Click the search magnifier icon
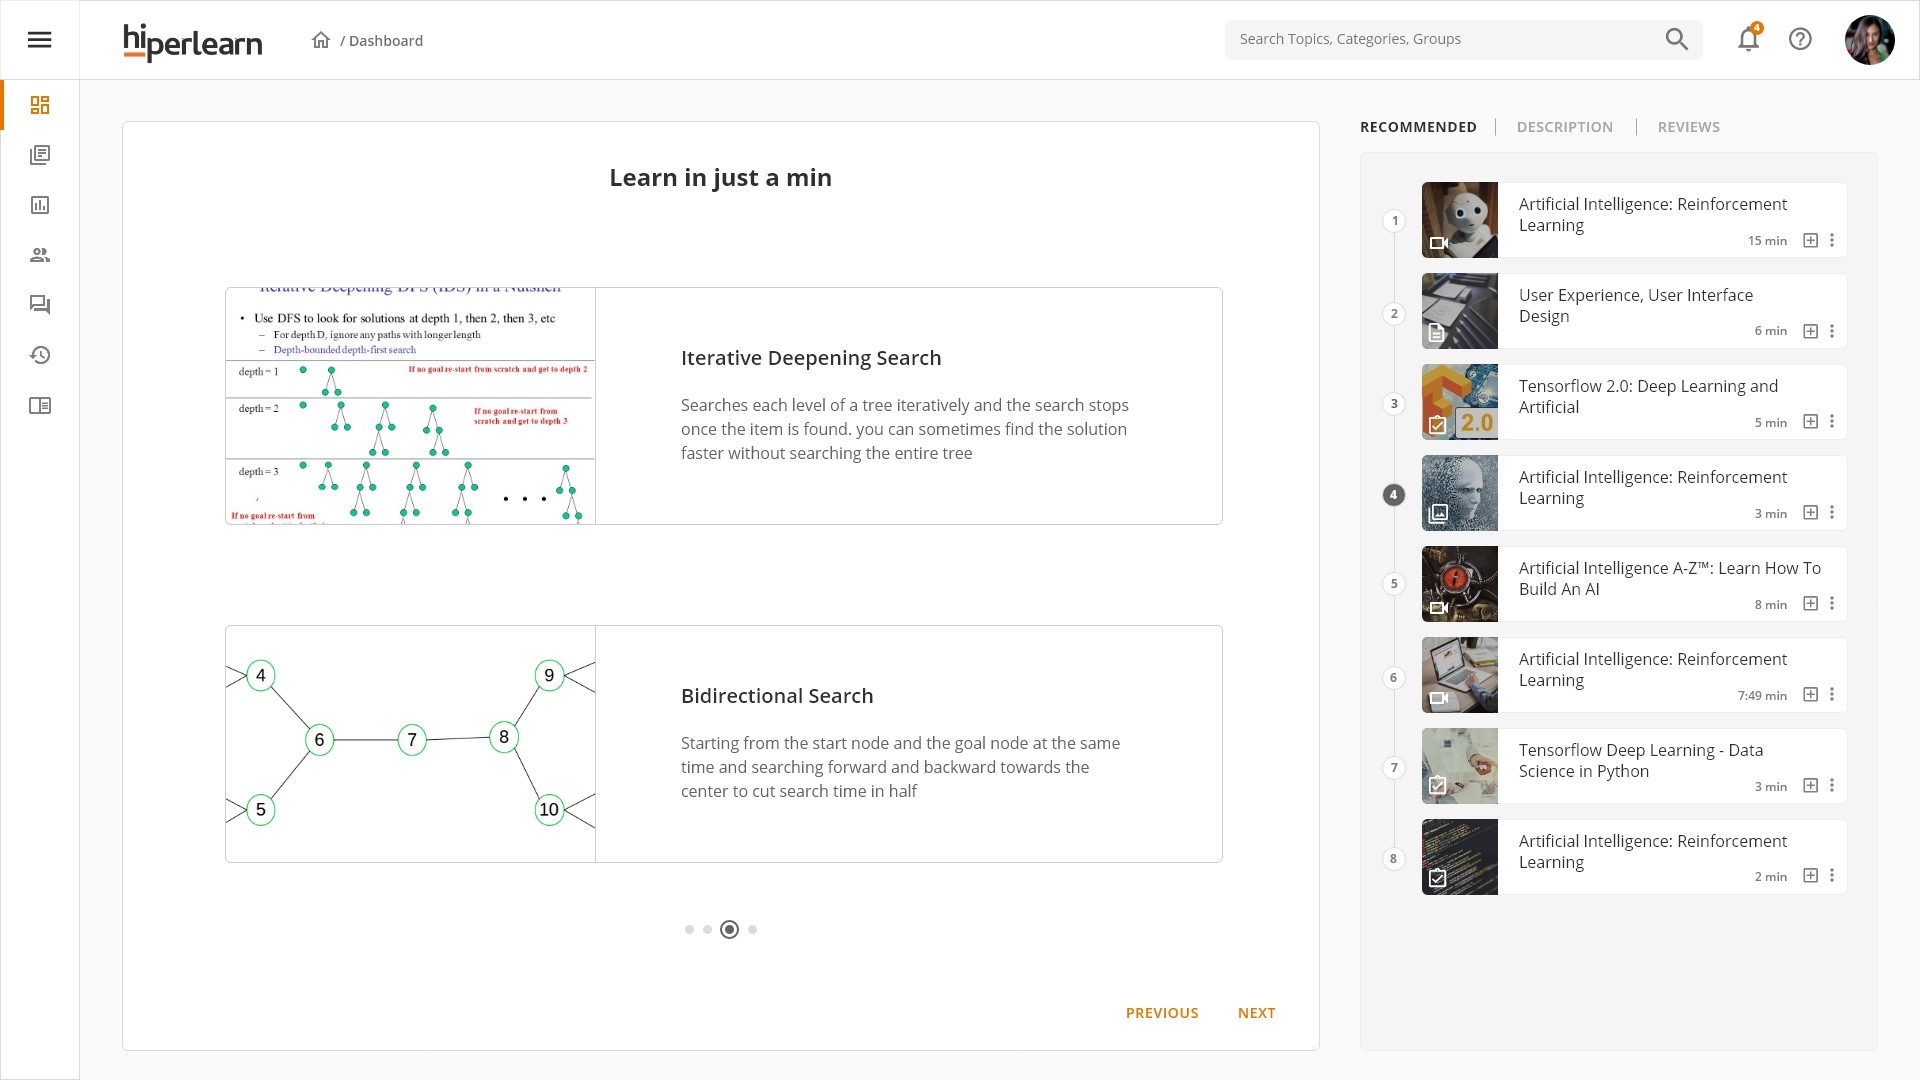This screenshot has width=1920, height=1080. [1677, 40]
